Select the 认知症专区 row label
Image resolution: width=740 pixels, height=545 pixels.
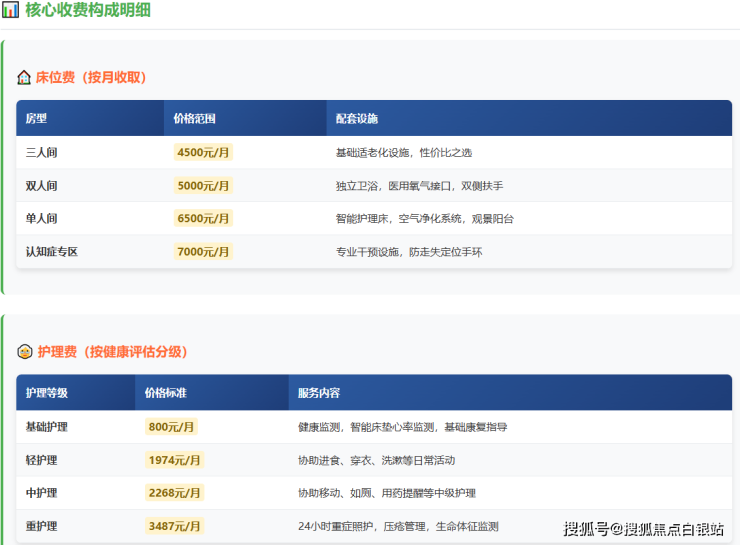tap(52, 251)
